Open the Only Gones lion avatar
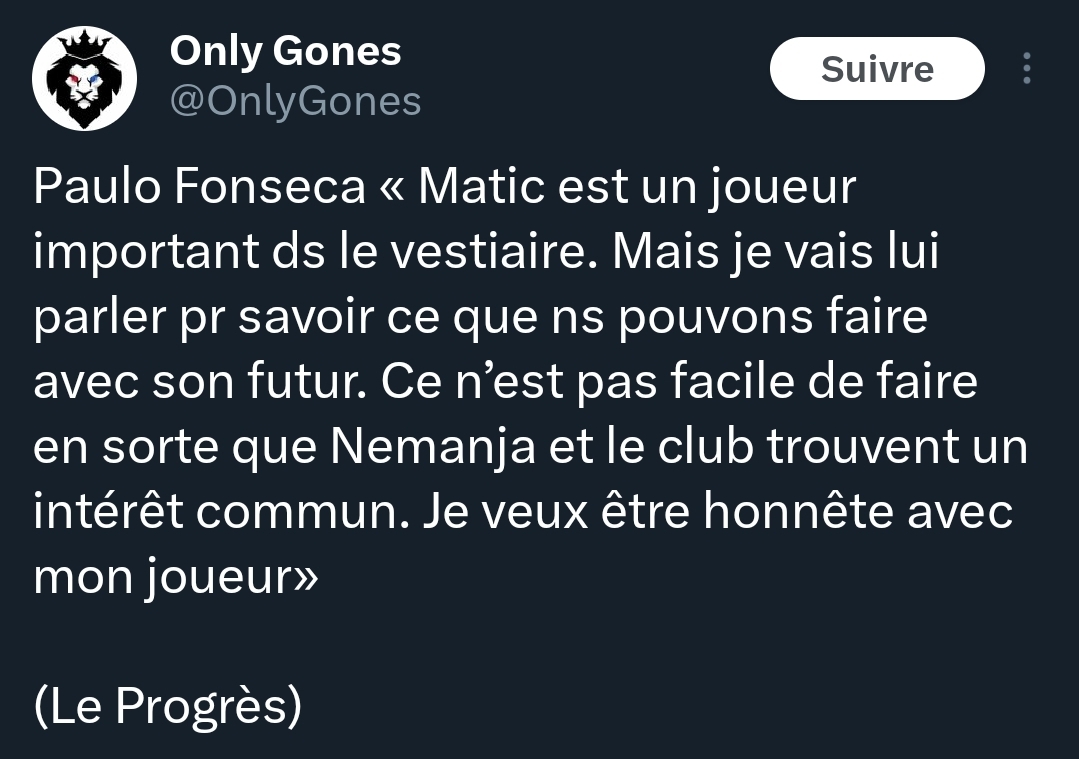The image size is (1079, 759). [84, 78]
